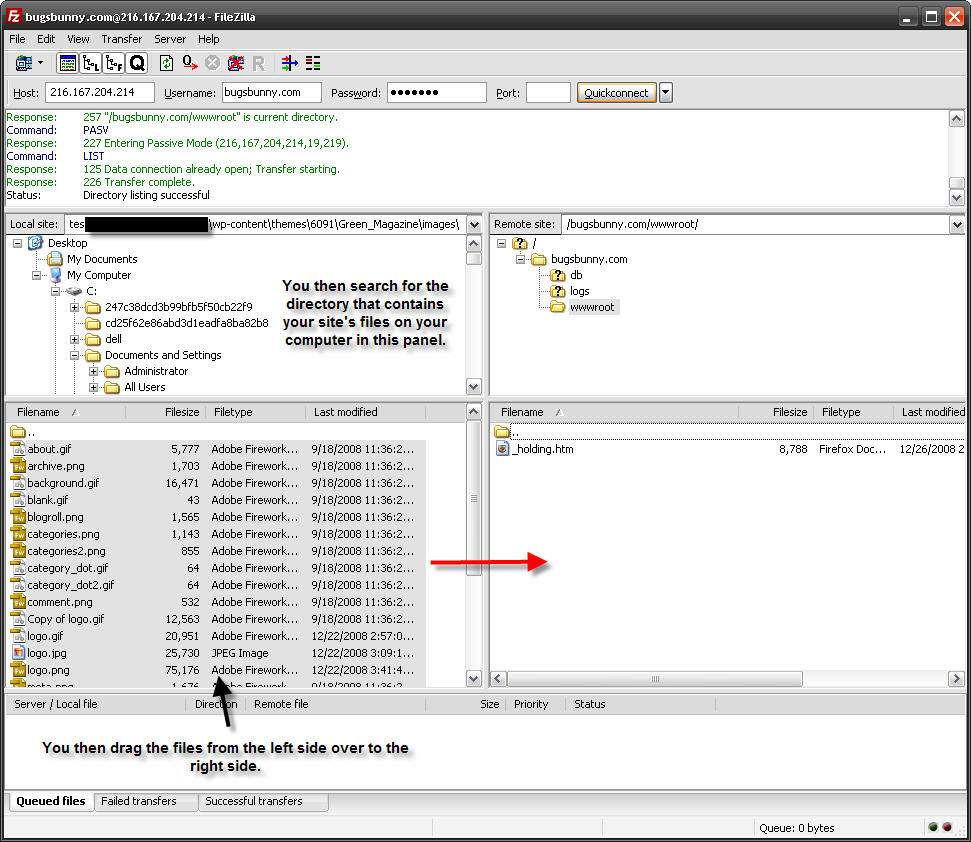
Task: Sort remote list by Filetype column
Action: point(841,412)
